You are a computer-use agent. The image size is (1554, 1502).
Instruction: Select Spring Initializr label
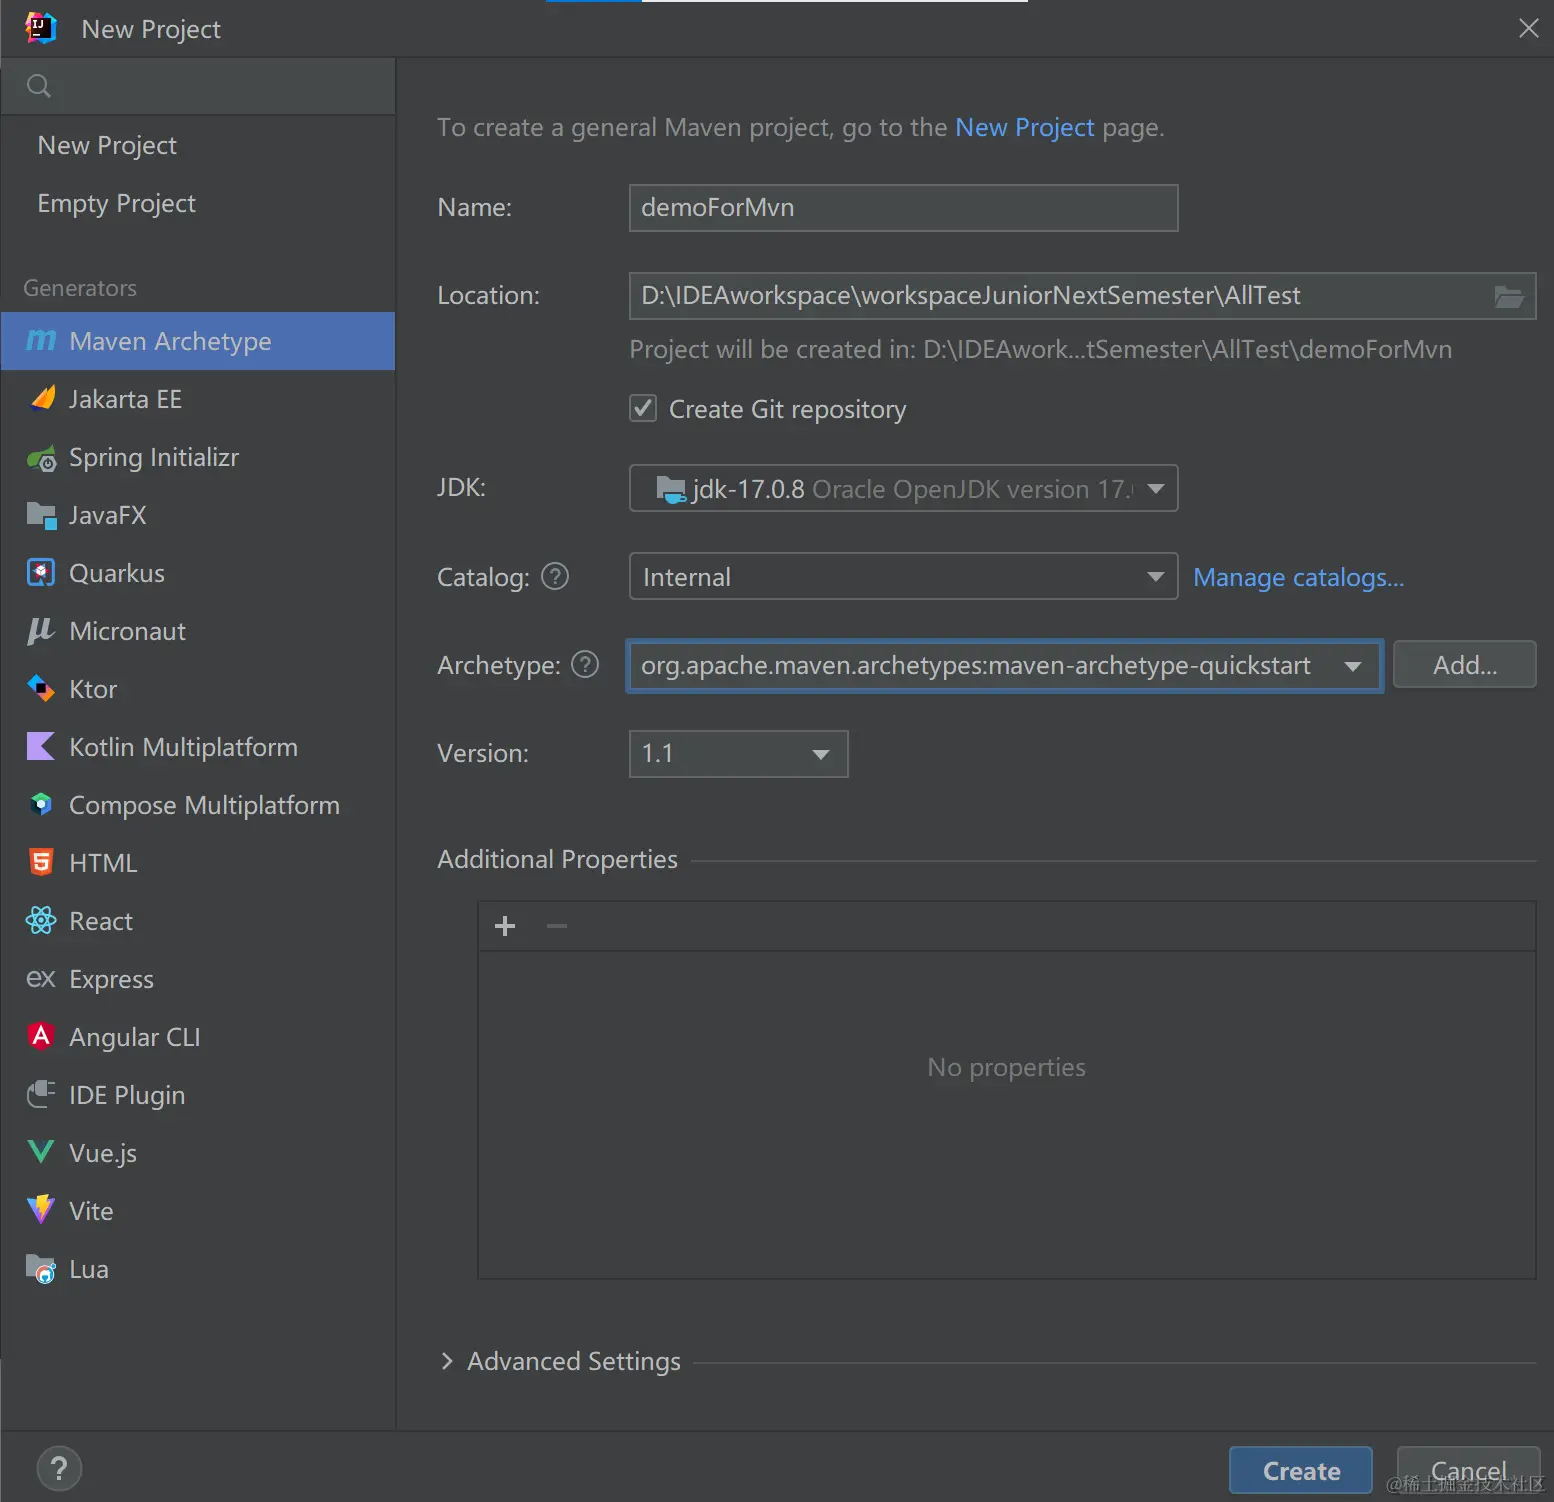(x=154, y=458)
